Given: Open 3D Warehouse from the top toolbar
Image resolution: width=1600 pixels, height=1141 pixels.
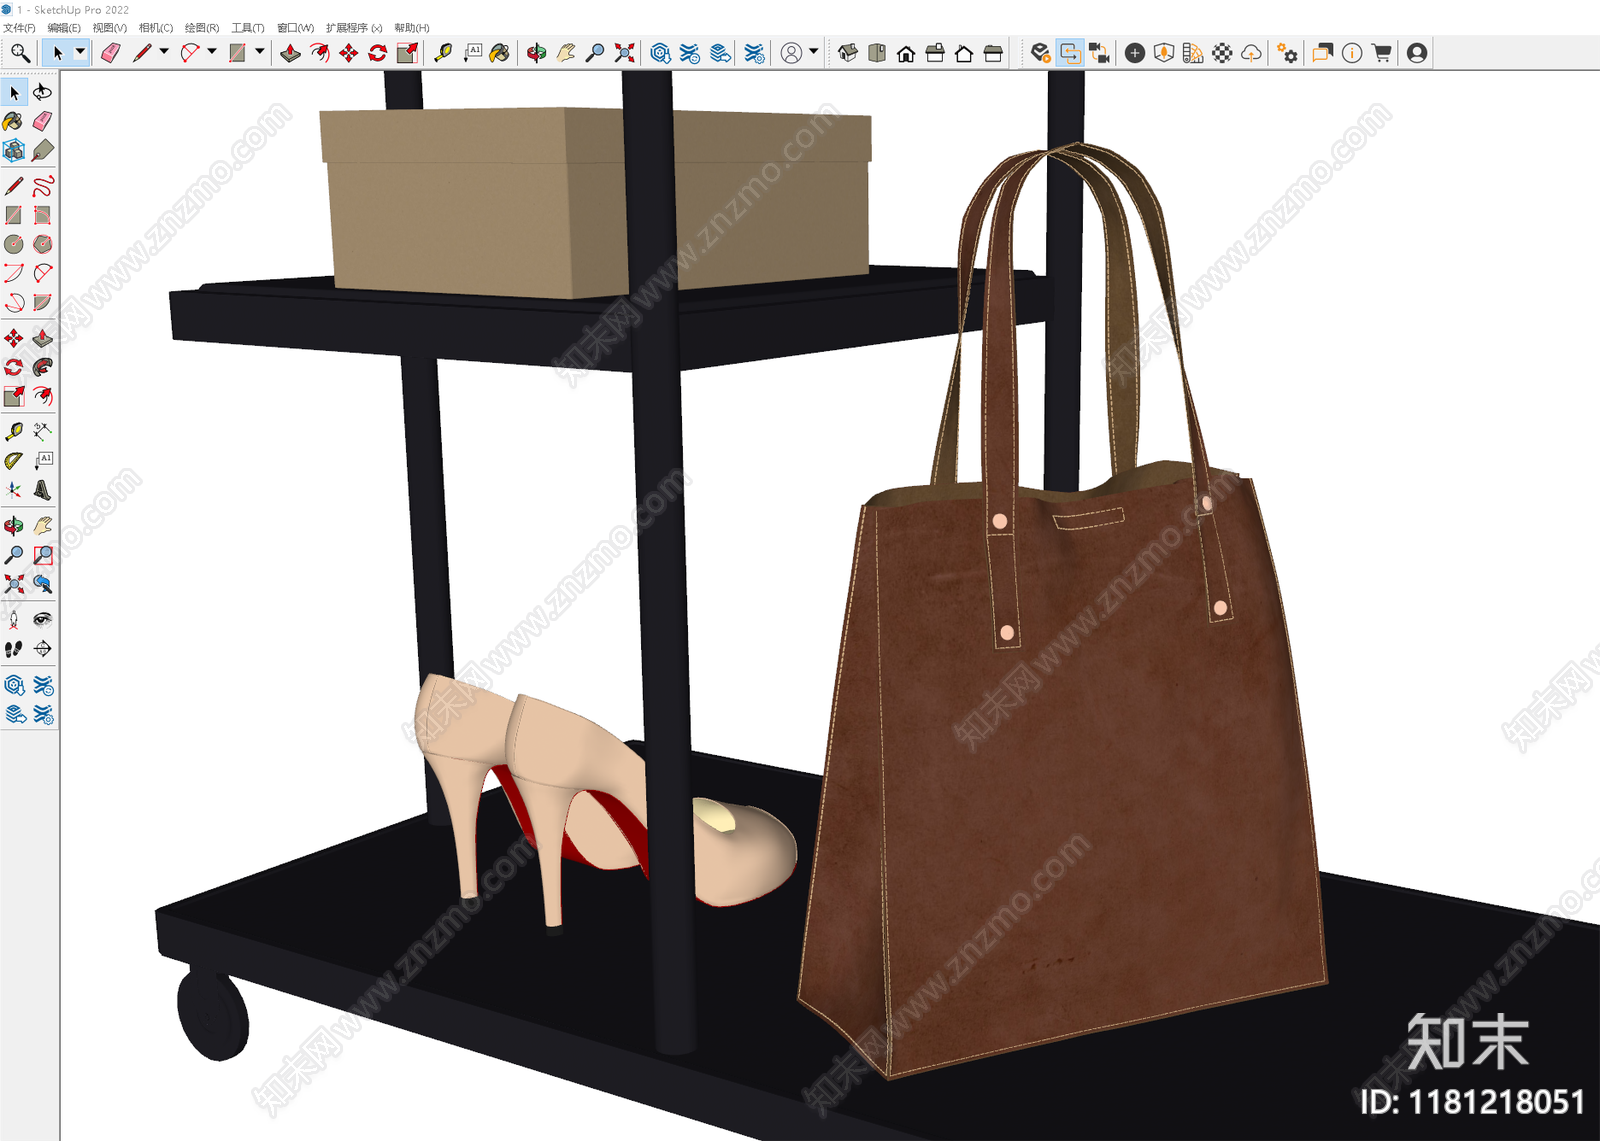Looking at the screenshot, I should [x=660, y=53].
